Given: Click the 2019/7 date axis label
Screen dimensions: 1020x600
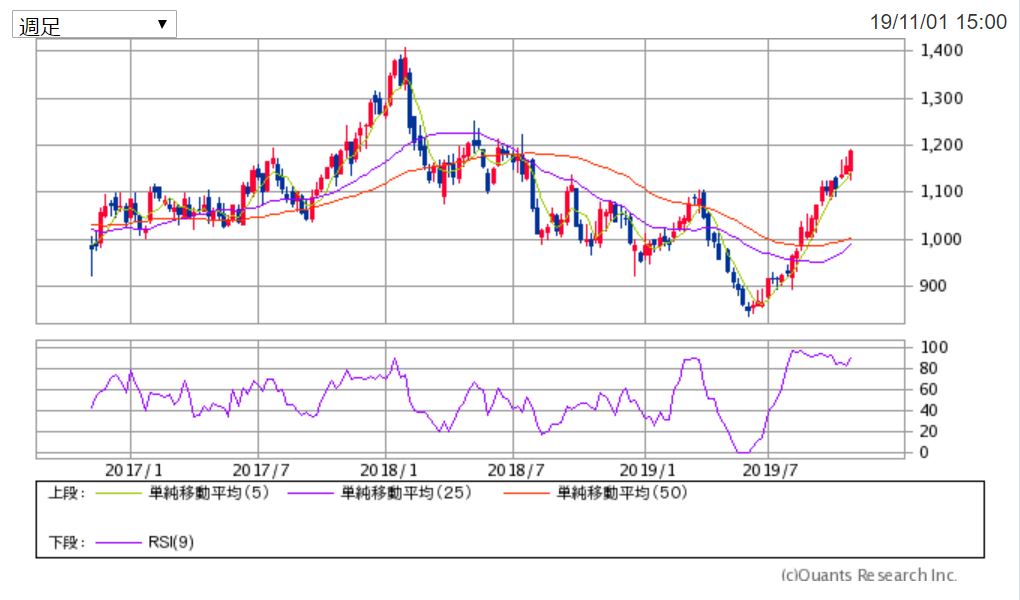Looking at the screenshot, I should tap(770, 470).
